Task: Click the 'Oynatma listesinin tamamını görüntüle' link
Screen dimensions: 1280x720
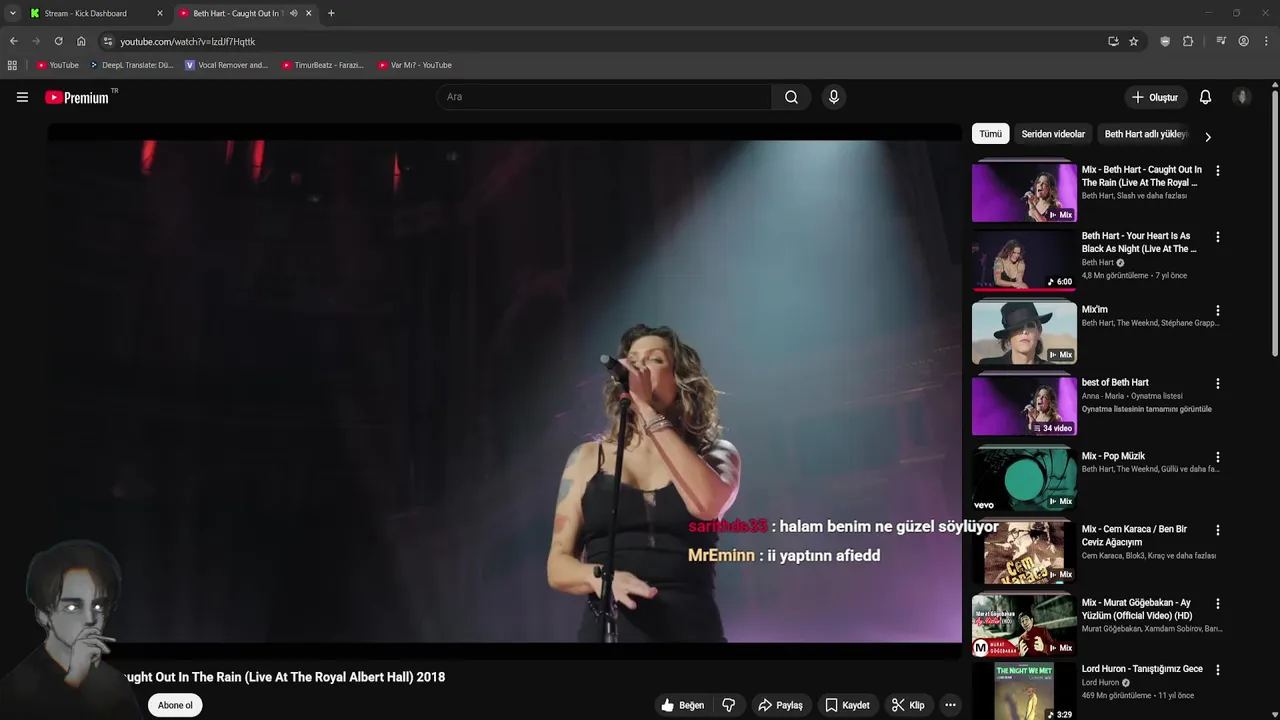Action: pyautogui.click(x=1146, y=409)
